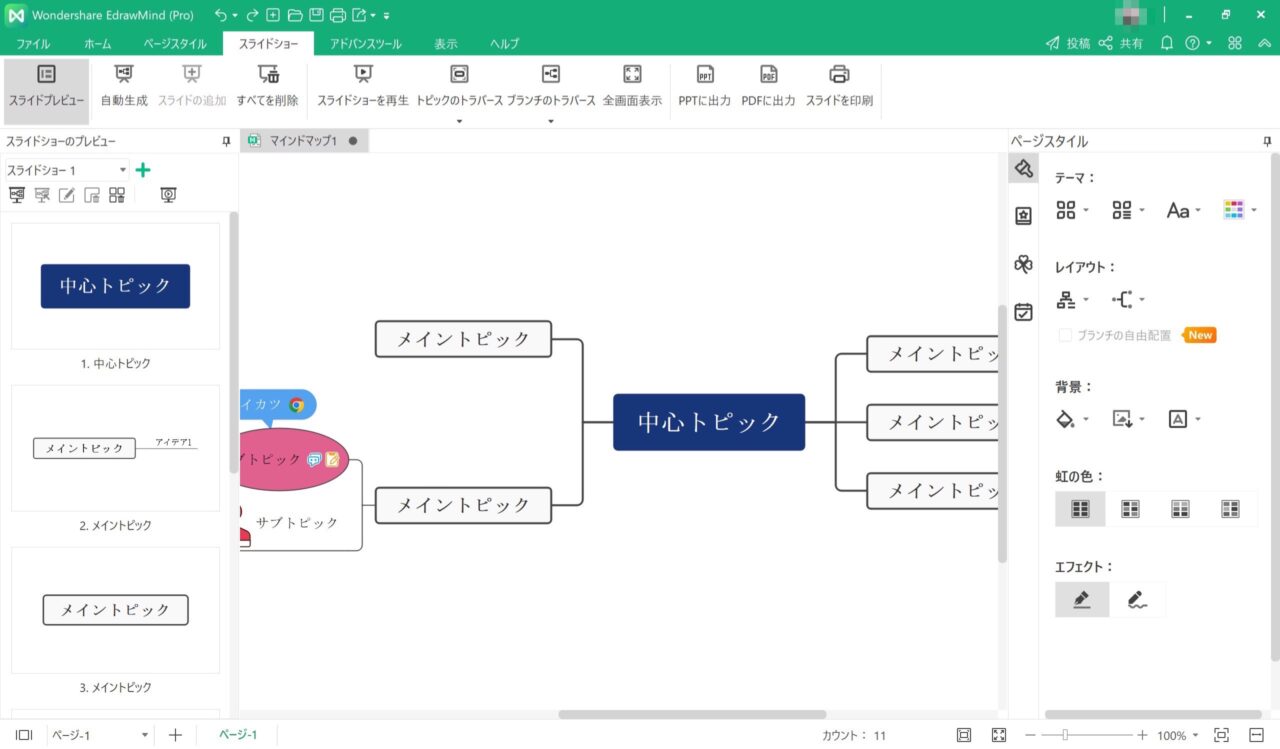Open the ファイル menu
This screenshot has width=1280, height=749.
[x=33, y=44]
